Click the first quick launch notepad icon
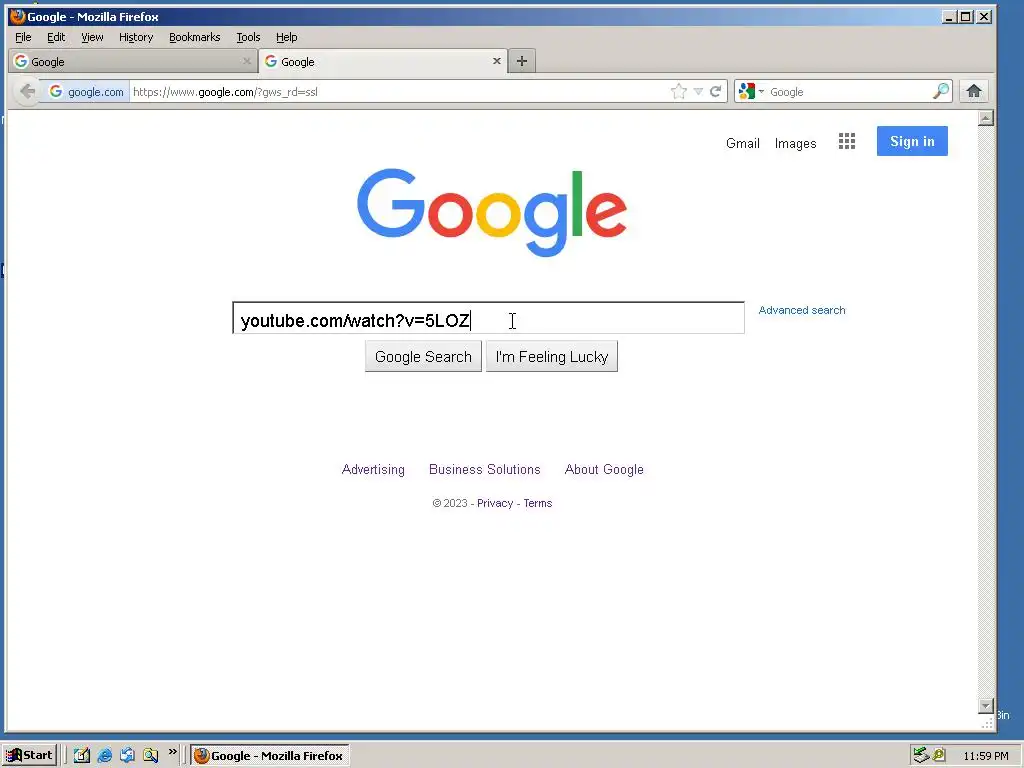The width and height of the screenshot is (1024, 768). tap(82, 756)
